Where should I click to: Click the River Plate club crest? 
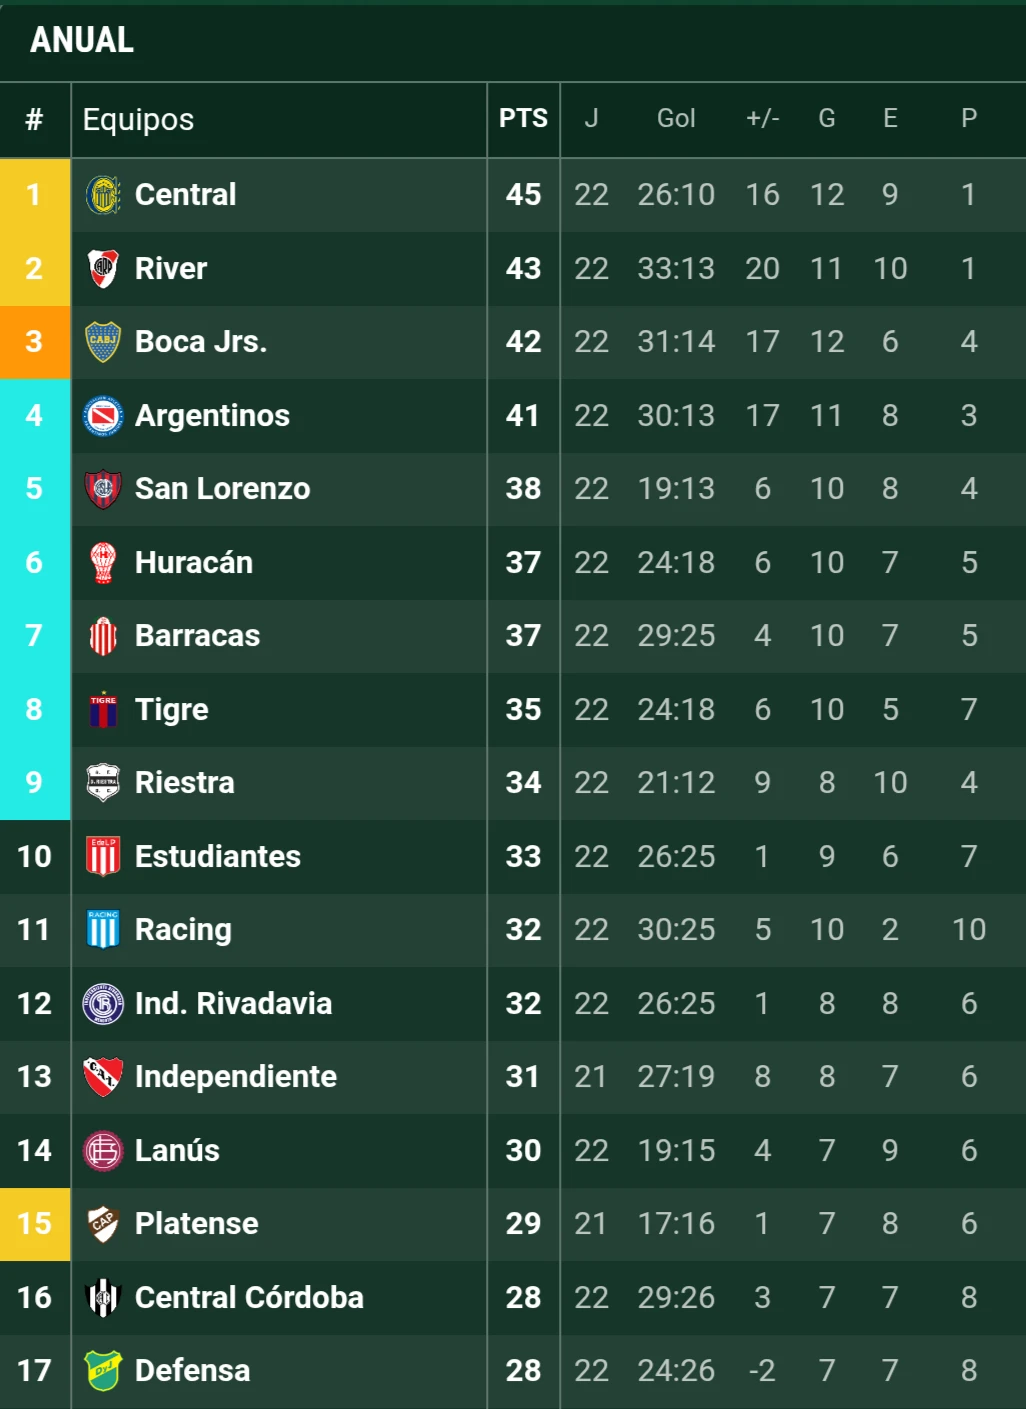[103, 268]
